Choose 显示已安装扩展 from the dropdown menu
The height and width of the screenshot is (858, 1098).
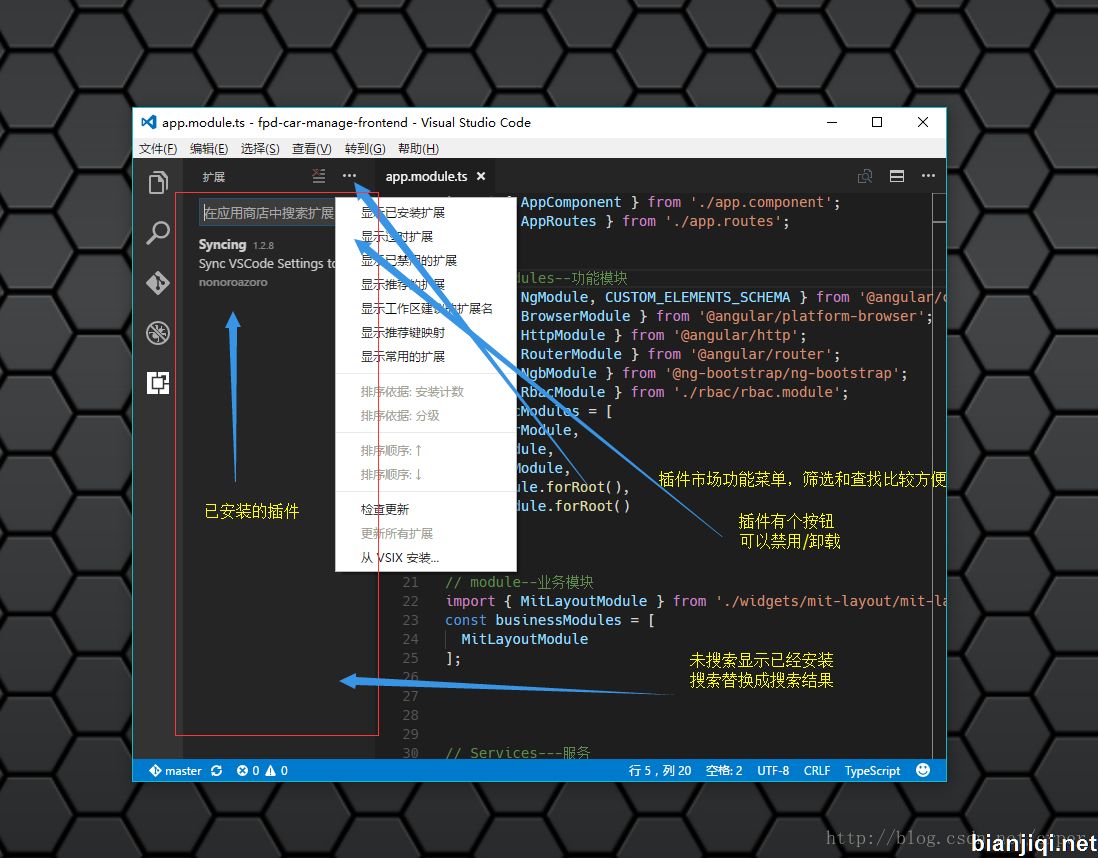[x=426, y=212]
